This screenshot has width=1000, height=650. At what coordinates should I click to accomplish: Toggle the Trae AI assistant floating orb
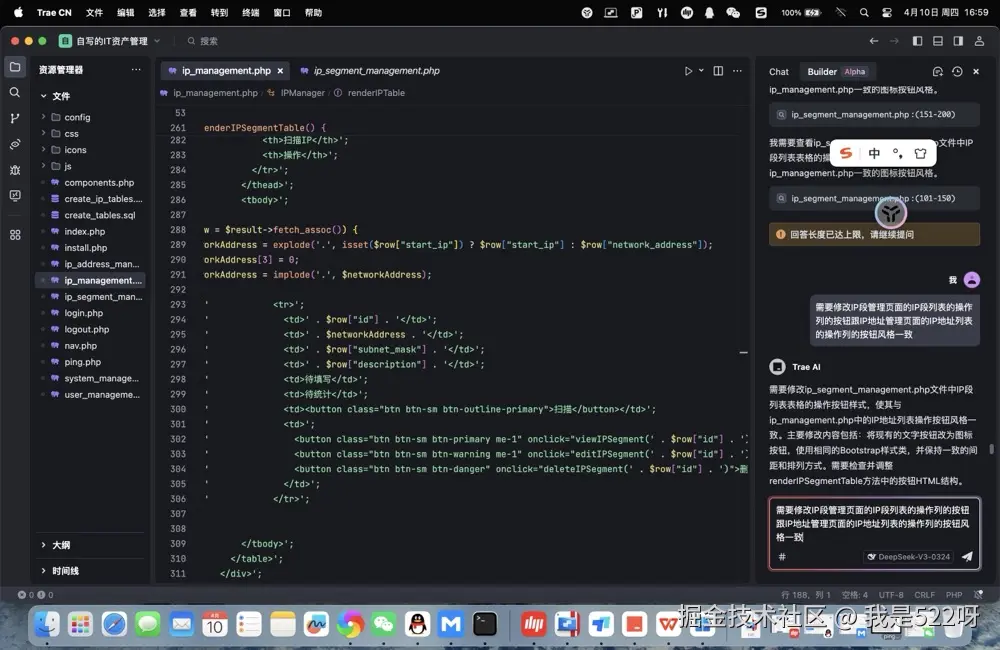click(x=890, y=211)
